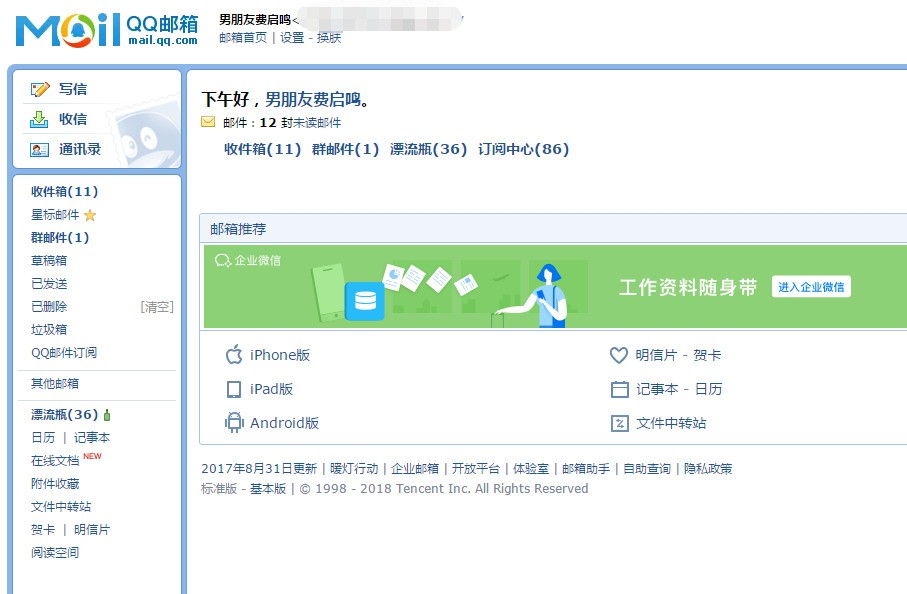Open 已发送 folder
The height and width of the screenshot is (594, 907).
click(x=49, y=283)
